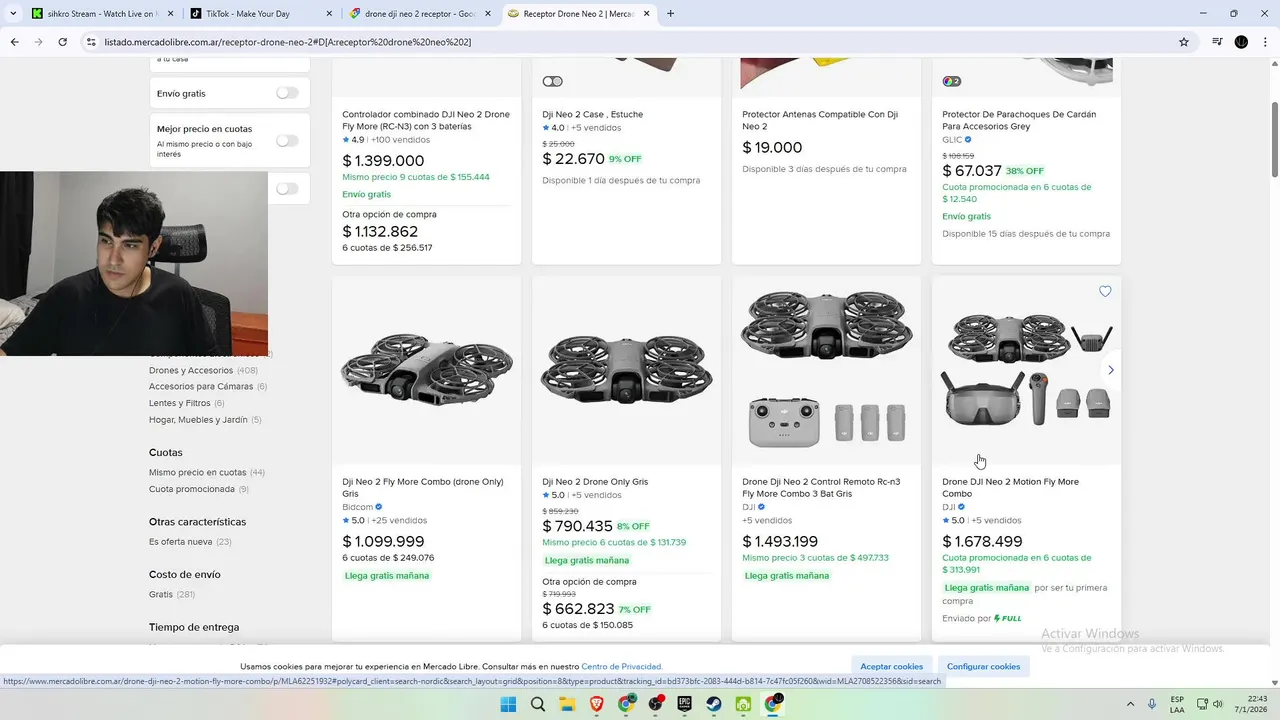Open ESP LAA language selector

1178,704
